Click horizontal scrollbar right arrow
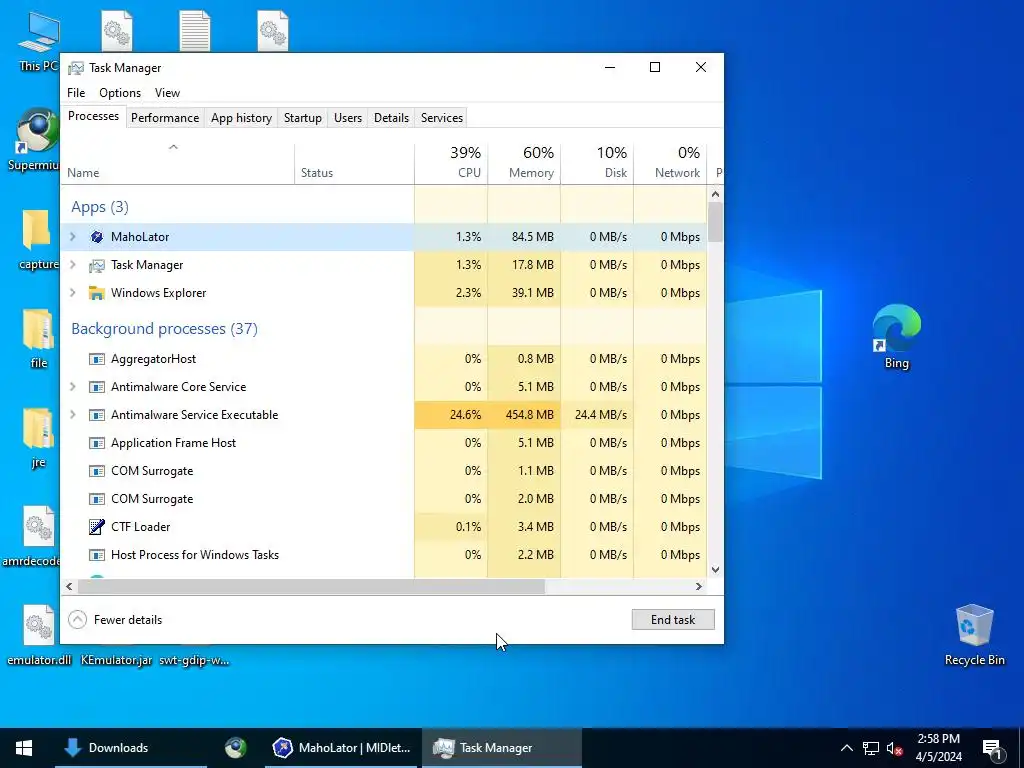The width and height of the screenshot is (1024, 768). pyautogui.click(x=699, y=586)
